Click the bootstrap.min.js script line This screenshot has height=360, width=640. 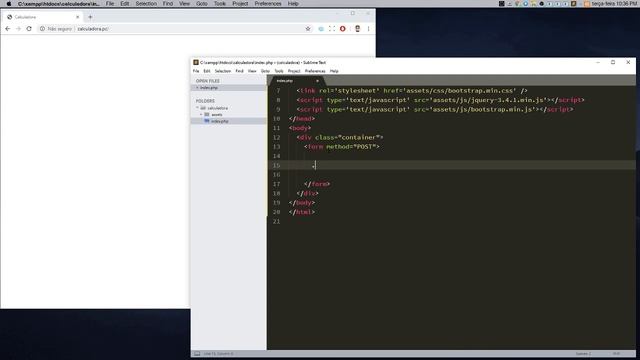point(435,109)
